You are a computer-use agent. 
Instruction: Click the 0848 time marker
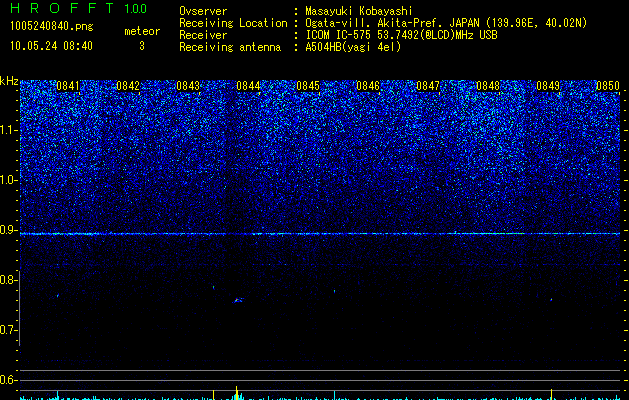pyautogui.click(x=488, y=86)
